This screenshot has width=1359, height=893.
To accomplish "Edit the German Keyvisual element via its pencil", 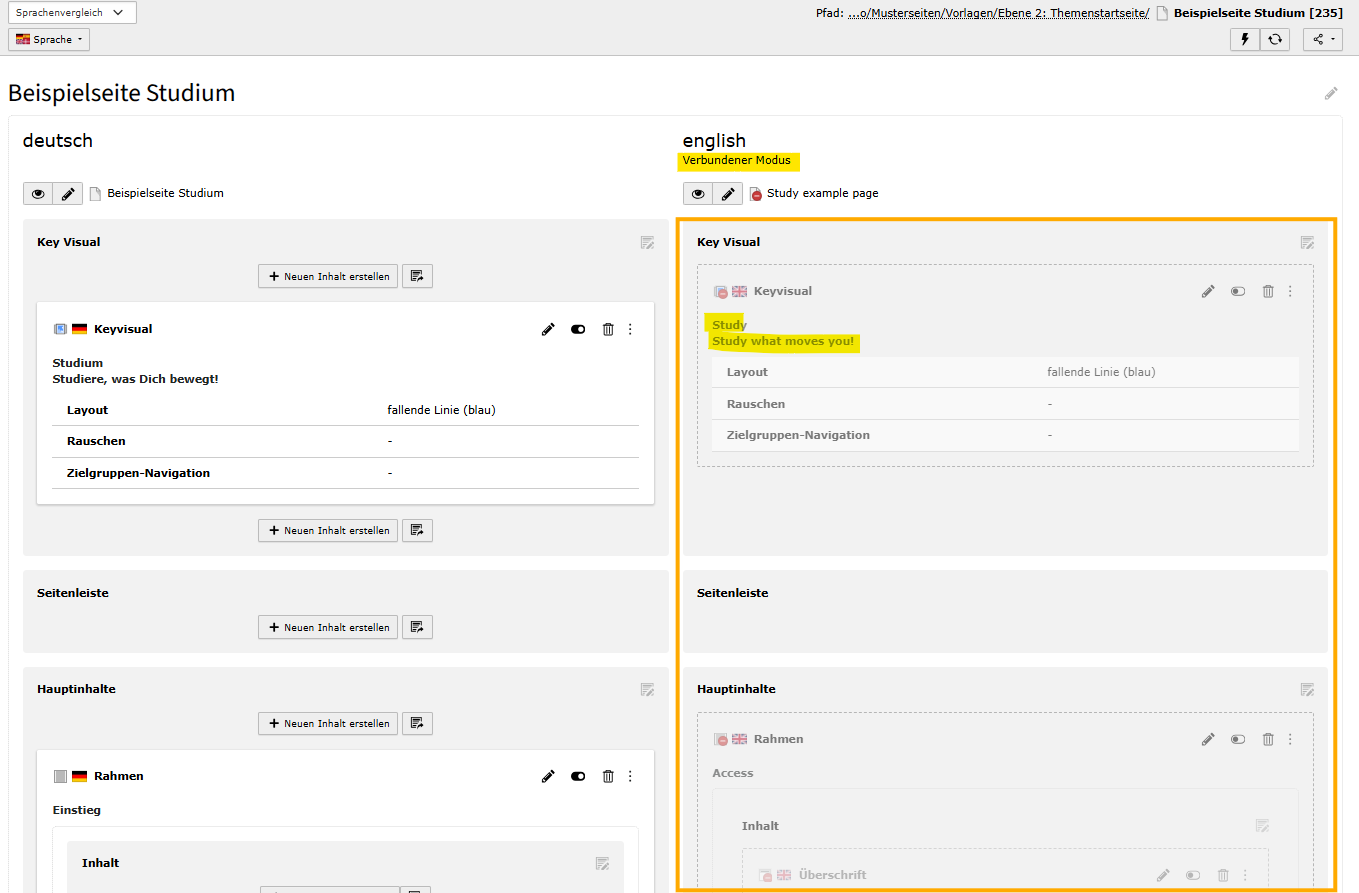I will [548, 329].
